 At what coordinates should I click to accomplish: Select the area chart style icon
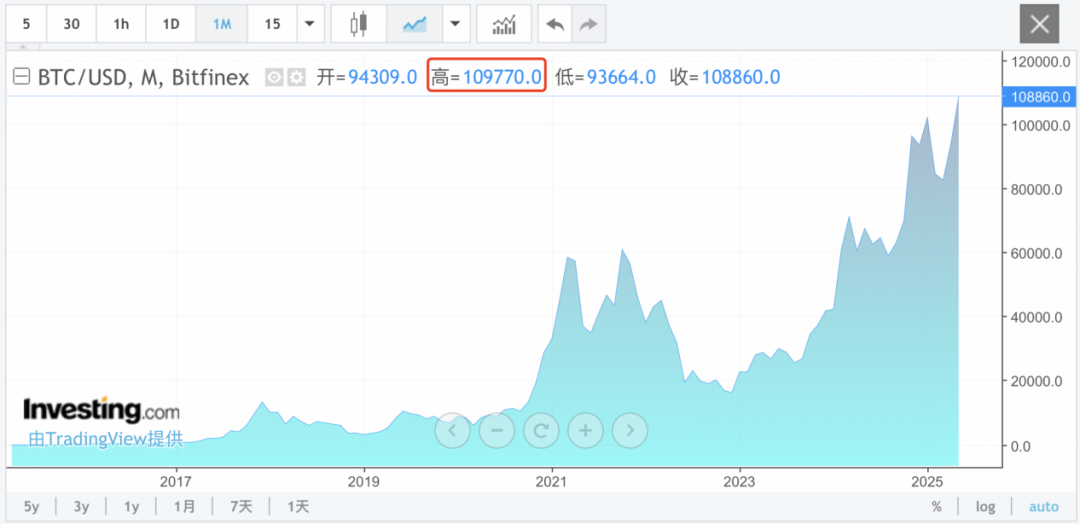pos(414,24)
